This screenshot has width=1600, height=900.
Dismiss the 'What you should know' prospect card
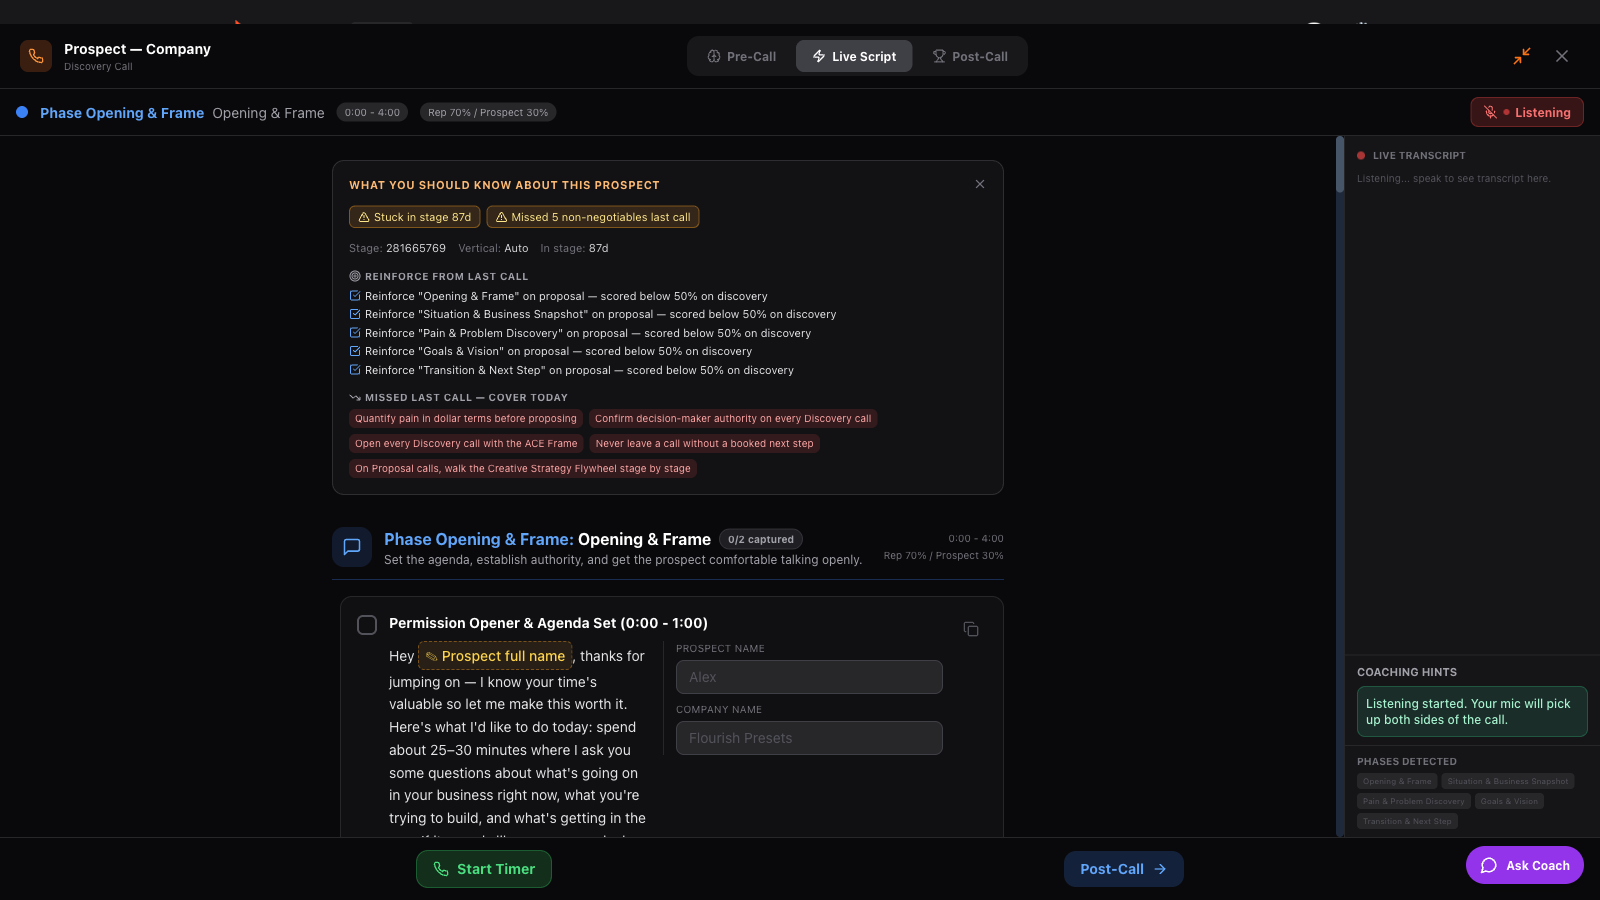(x=980, y=184)
